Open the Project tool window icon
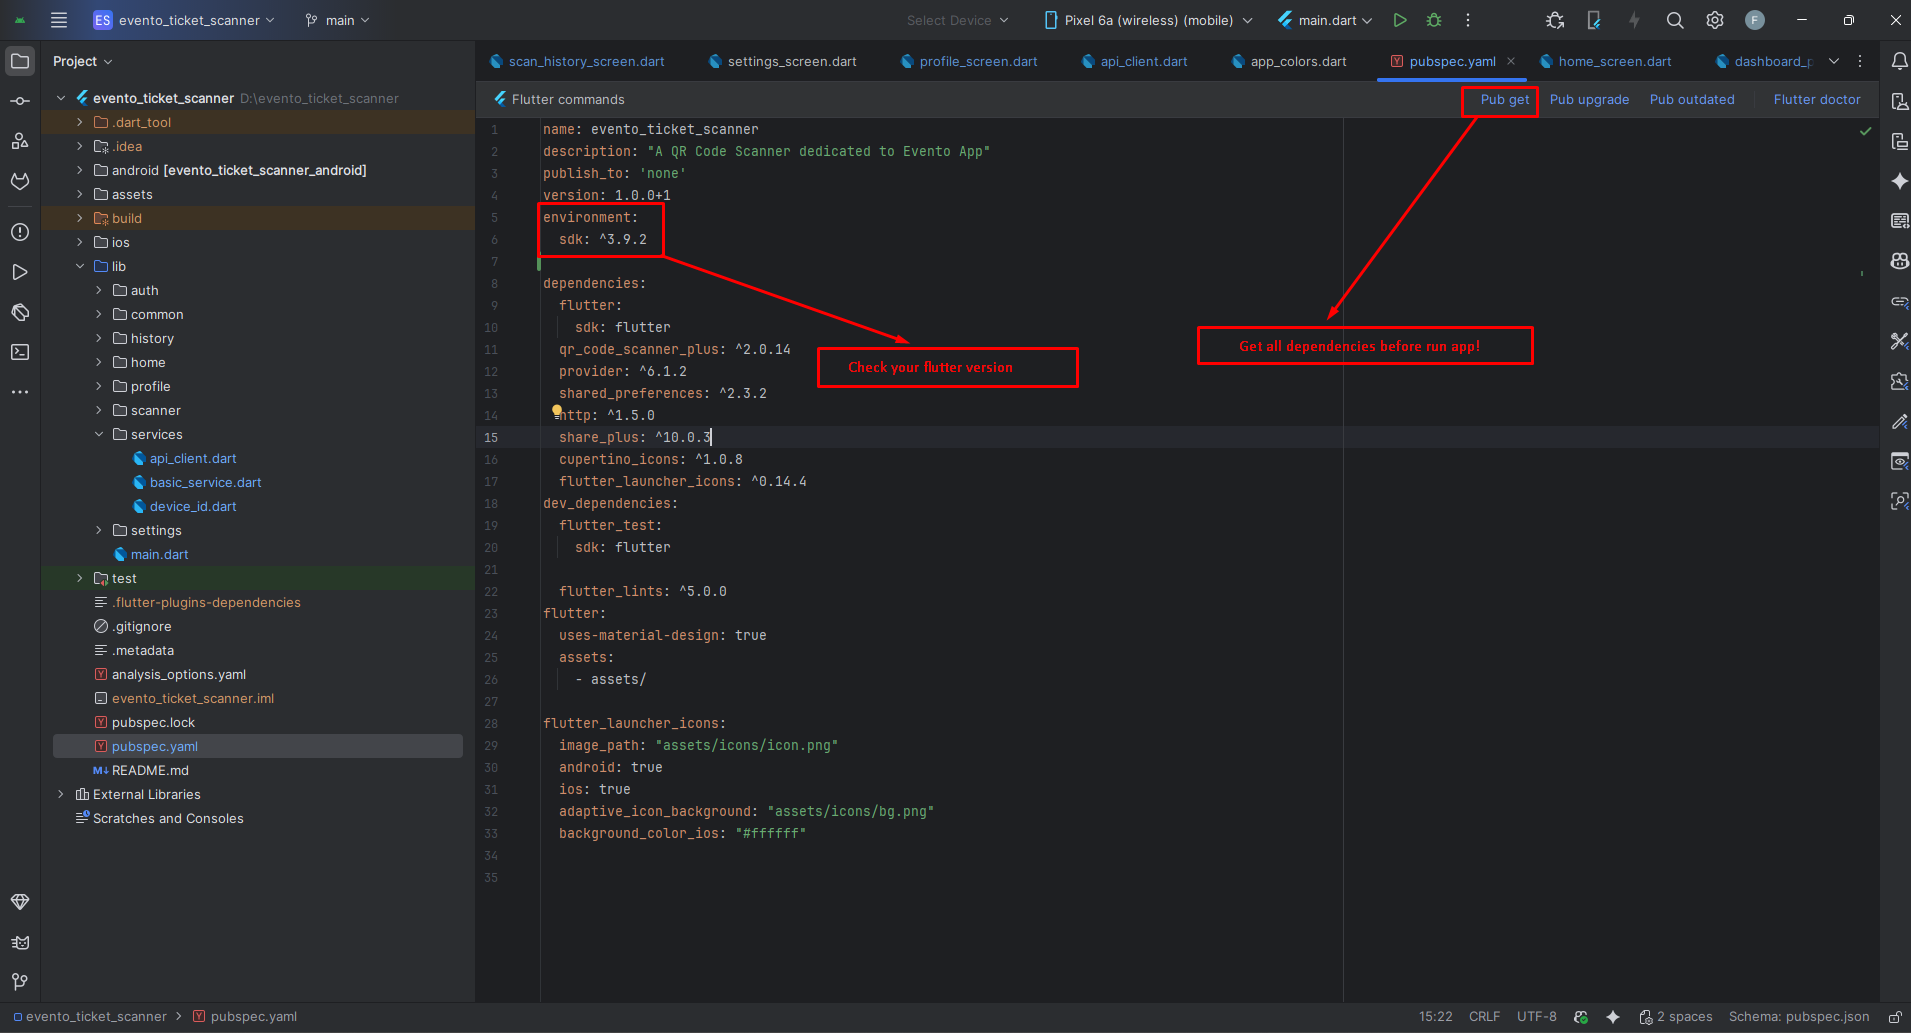This screenshot has height=1033, width=1911. [x=20, y=61]
